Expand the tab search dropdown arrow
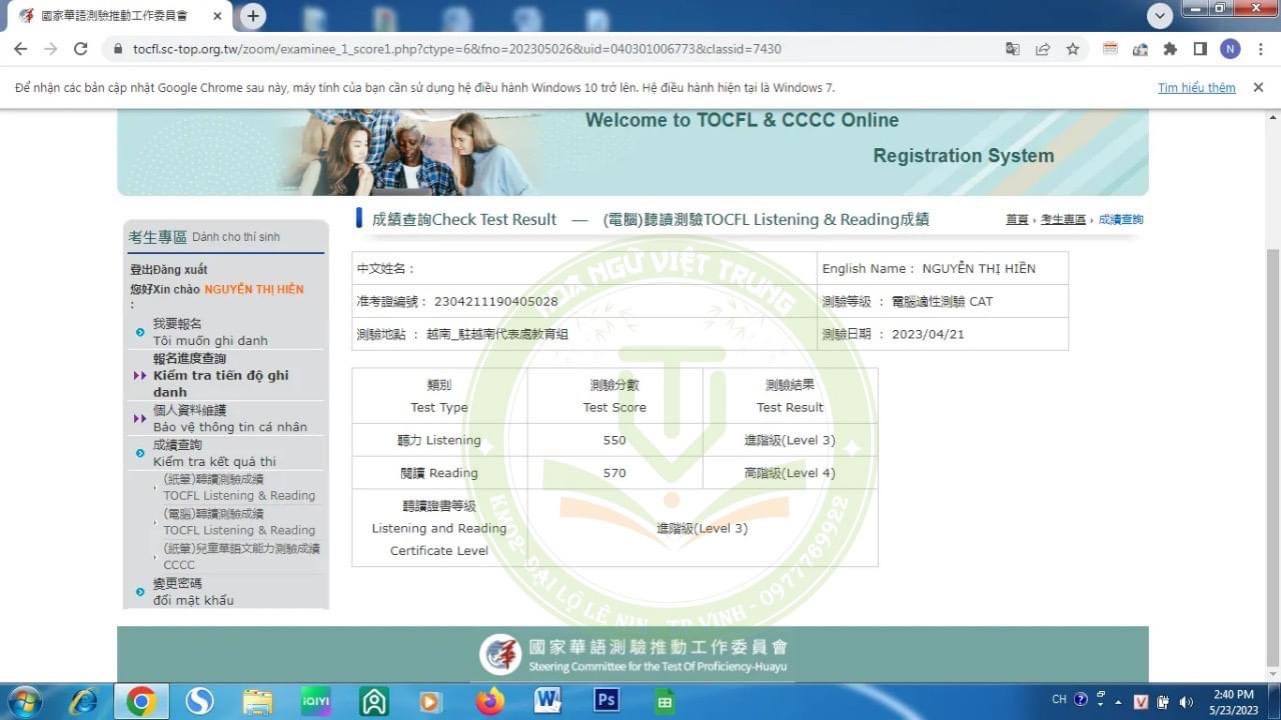Image resolution: width=1281 pixels, height=720 pixels. tap(1160, 16)
